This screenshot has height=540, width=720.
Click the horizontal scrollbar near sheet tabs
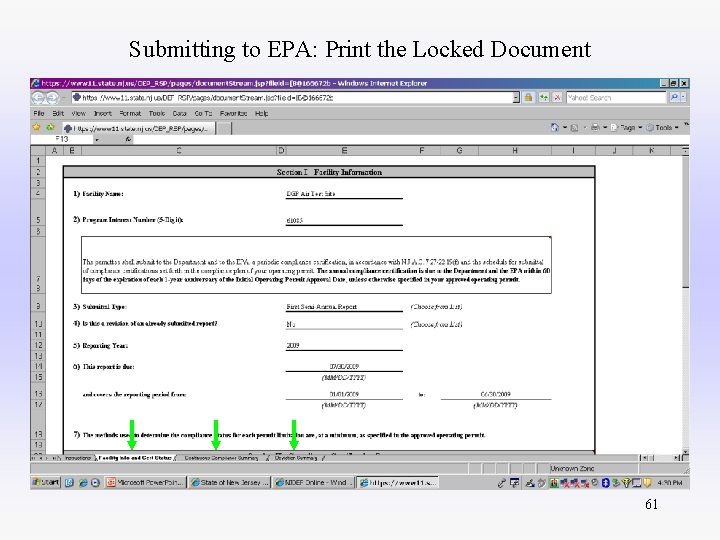(660, 458)
